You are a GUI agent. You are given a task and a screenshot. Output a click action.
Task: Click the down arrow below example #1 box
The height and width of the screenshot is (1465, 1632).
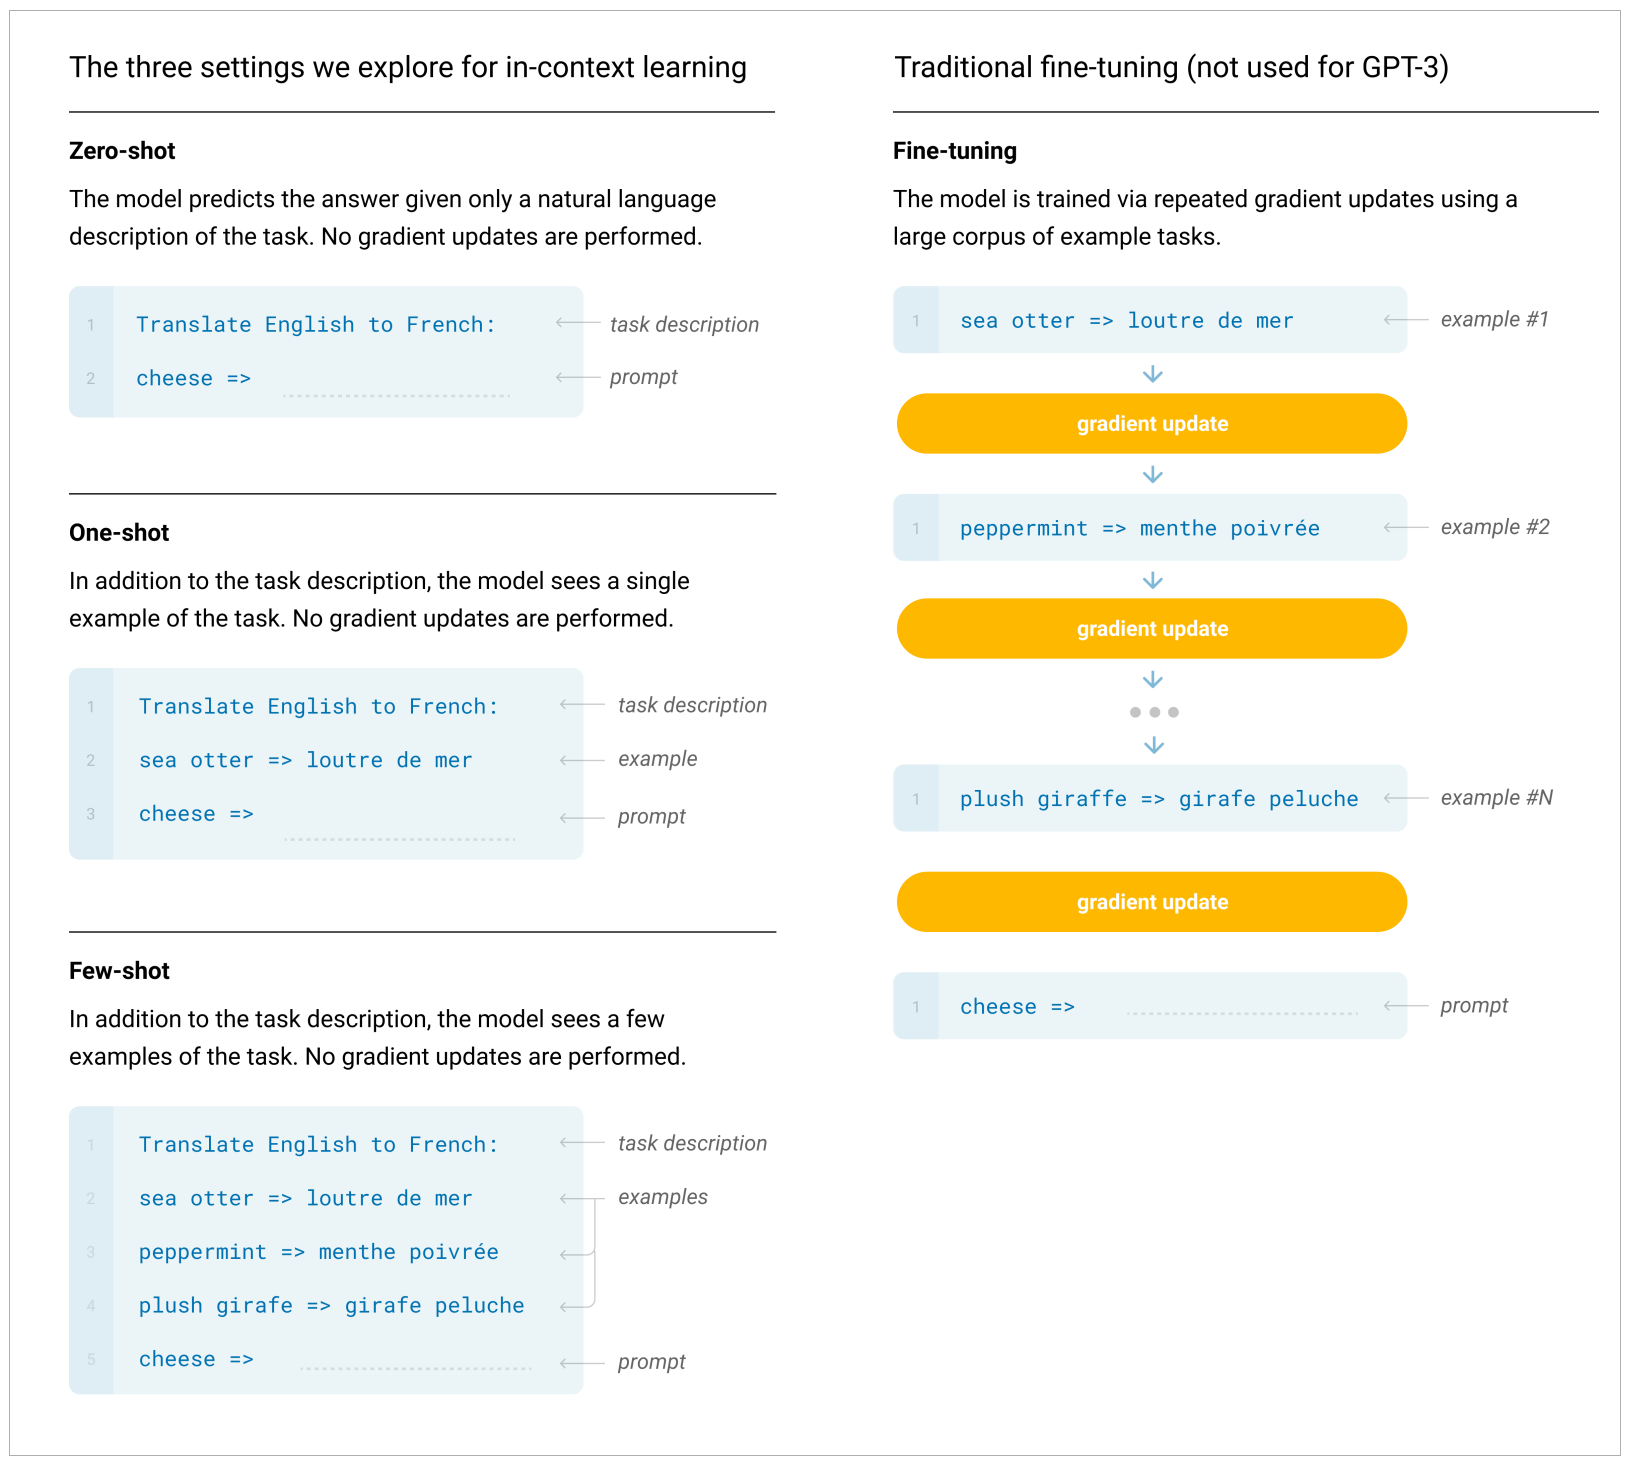tap(1152, 374)
